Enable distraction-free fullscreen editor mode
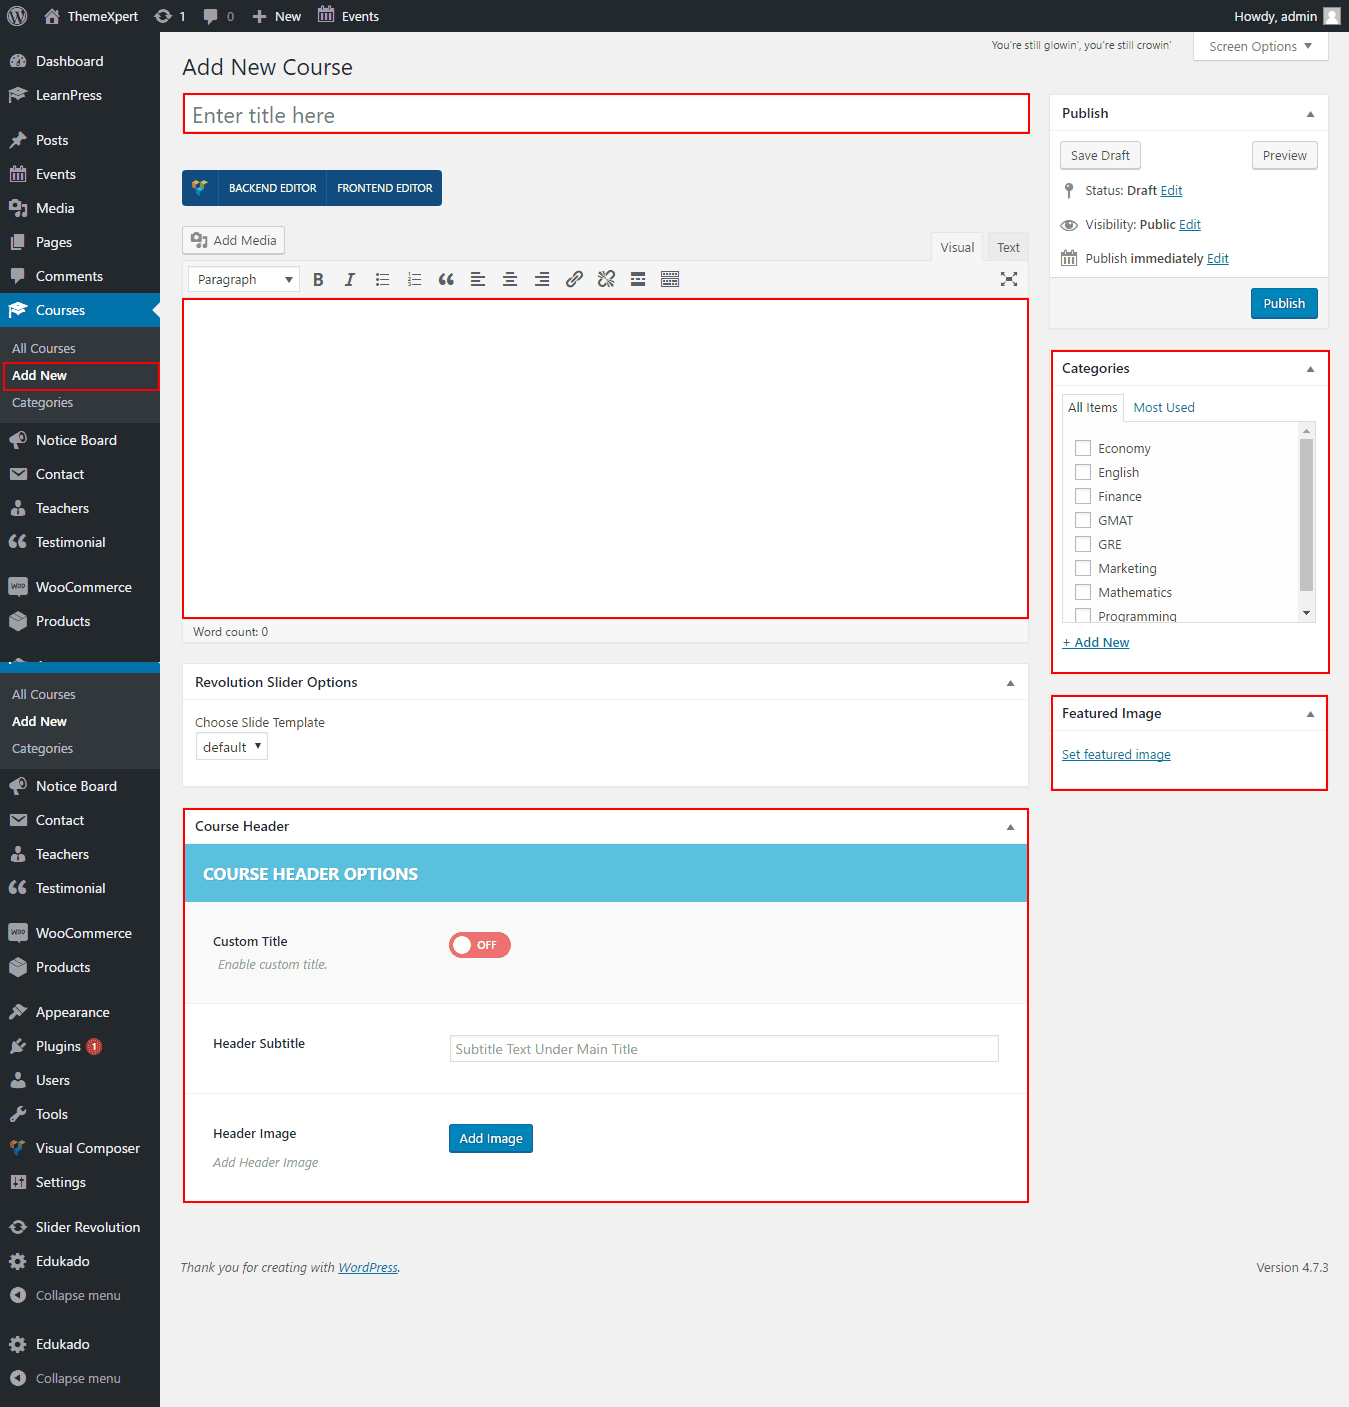The height and width of the screenshot is (1407, 1349). tap(1009, 280)
